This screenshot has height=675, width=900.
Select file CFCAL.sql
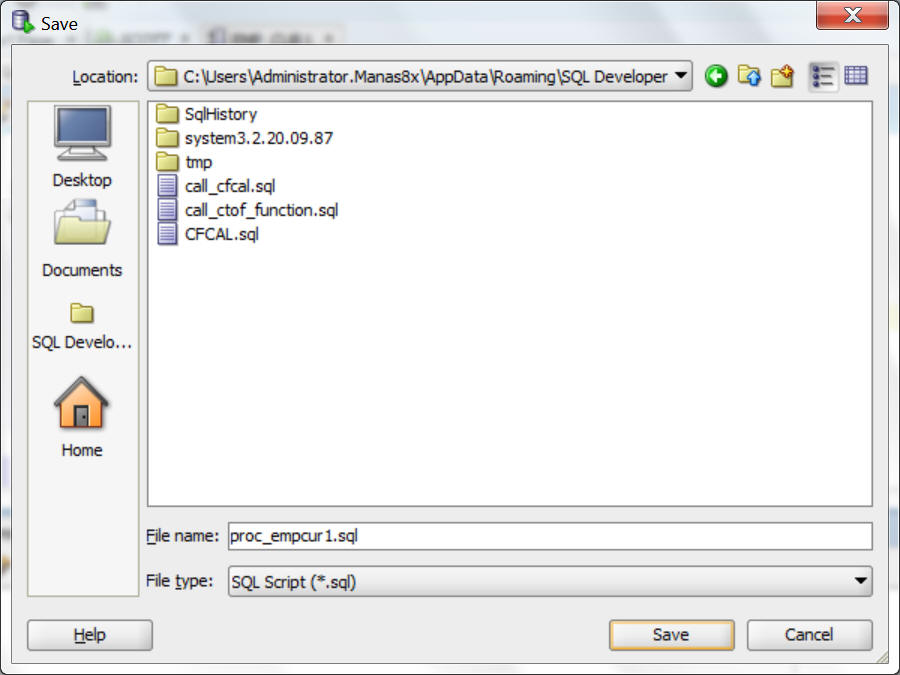[208, 235]
